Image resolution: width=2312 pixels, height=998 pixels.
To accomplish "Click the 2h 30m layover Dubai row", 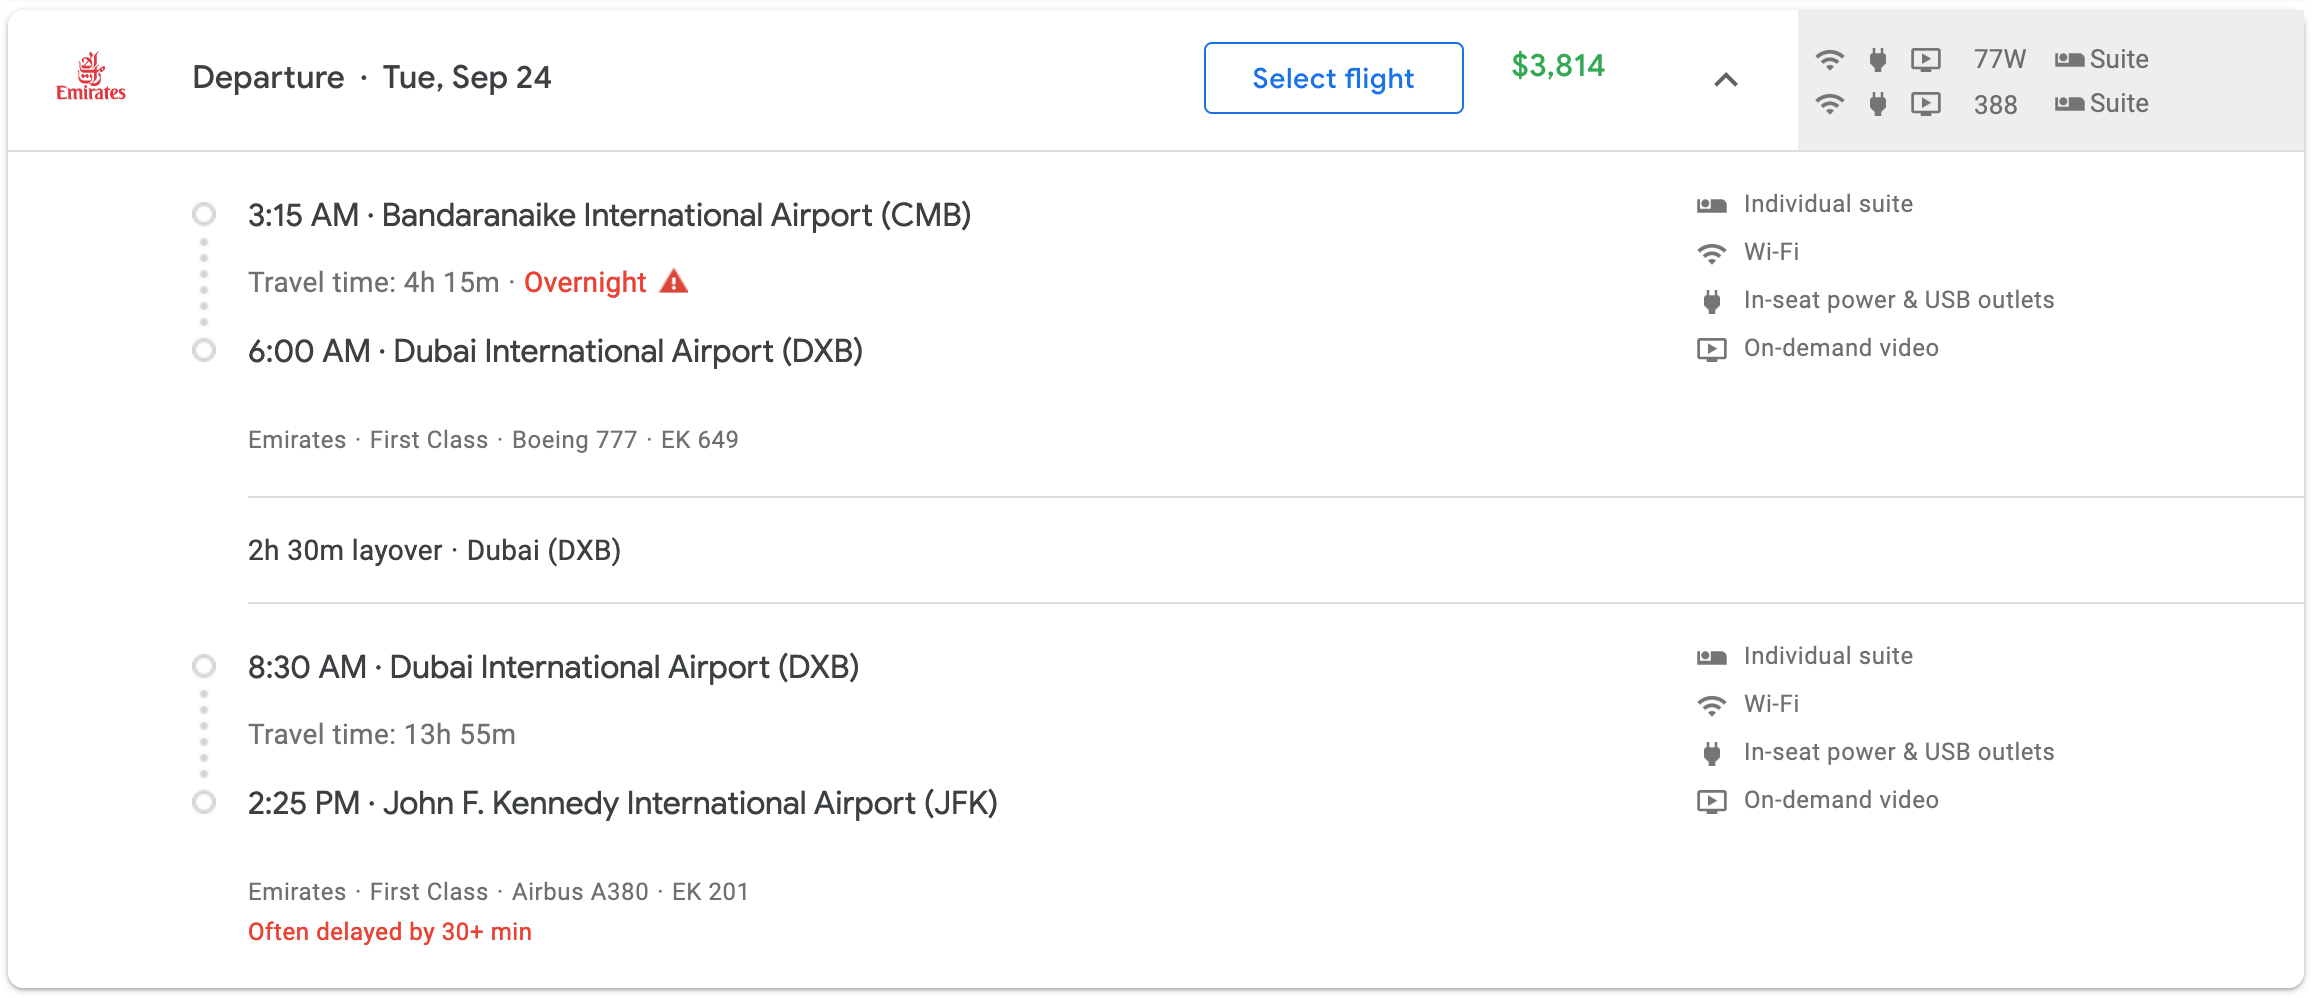I will coord(434,551).
